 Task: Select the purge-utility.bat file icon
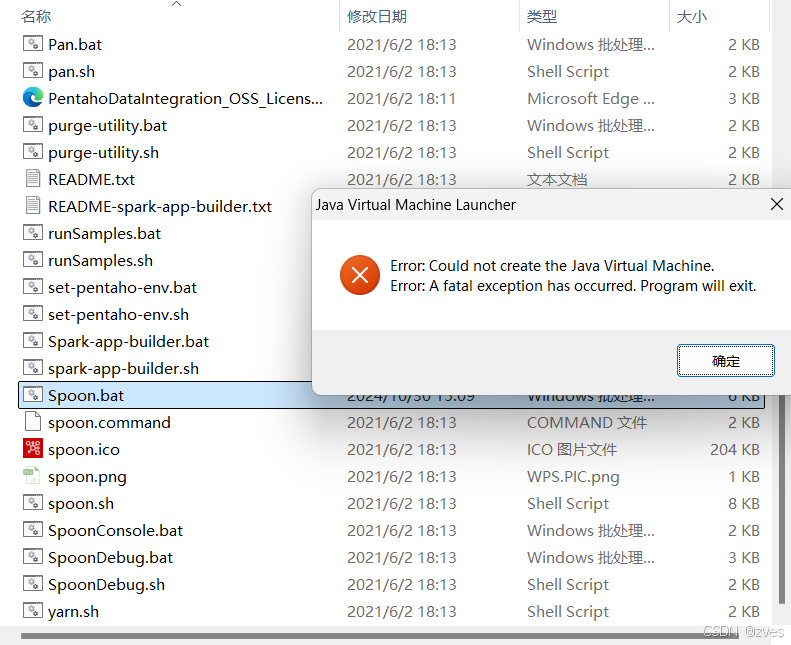pos(33,125)
